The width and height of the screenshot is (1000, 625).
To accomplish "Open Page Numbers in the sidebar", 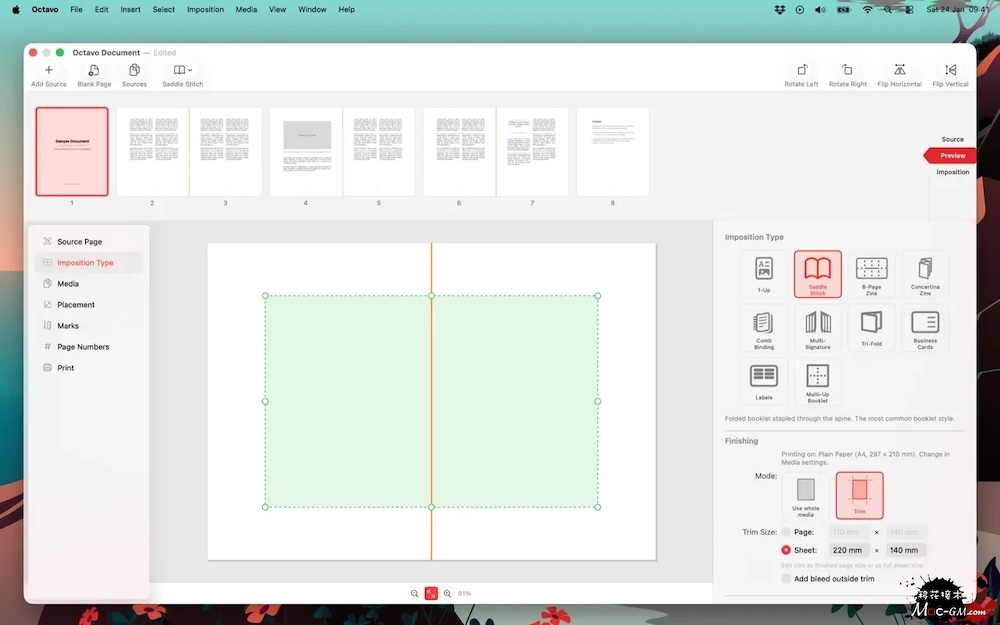I will (x=83, y=347).
